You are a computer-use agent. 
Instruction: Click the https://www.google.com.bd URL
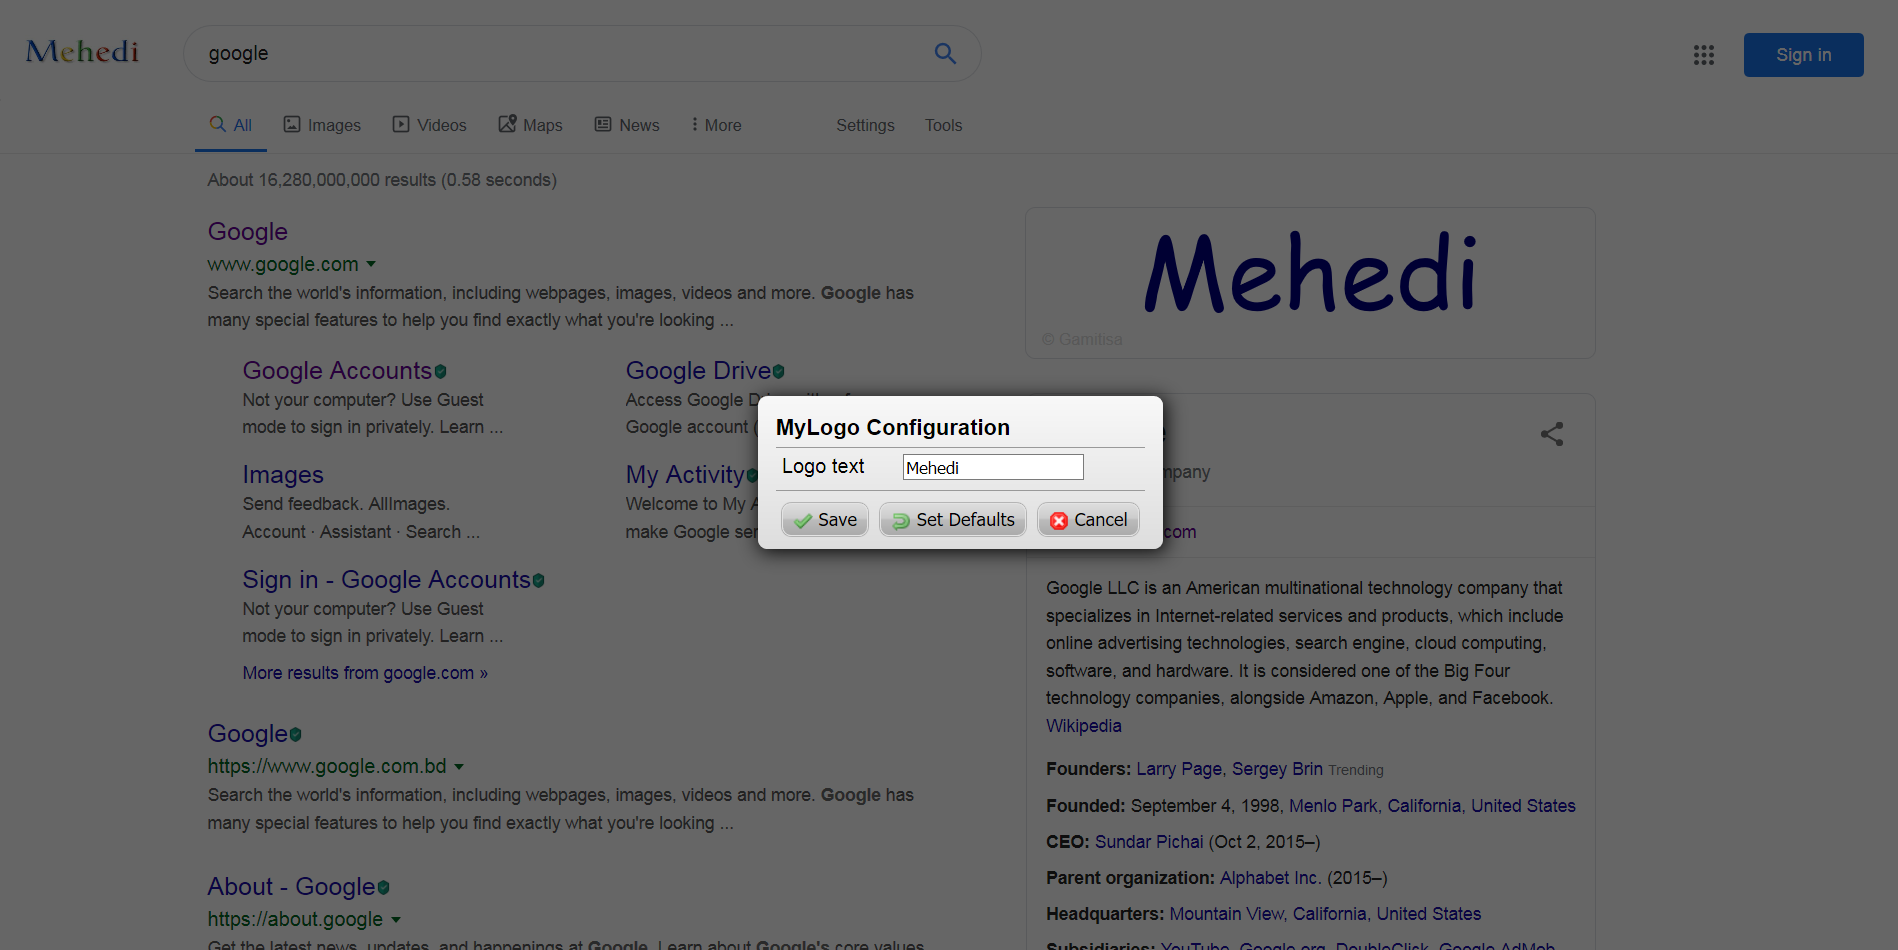(327, 766)
